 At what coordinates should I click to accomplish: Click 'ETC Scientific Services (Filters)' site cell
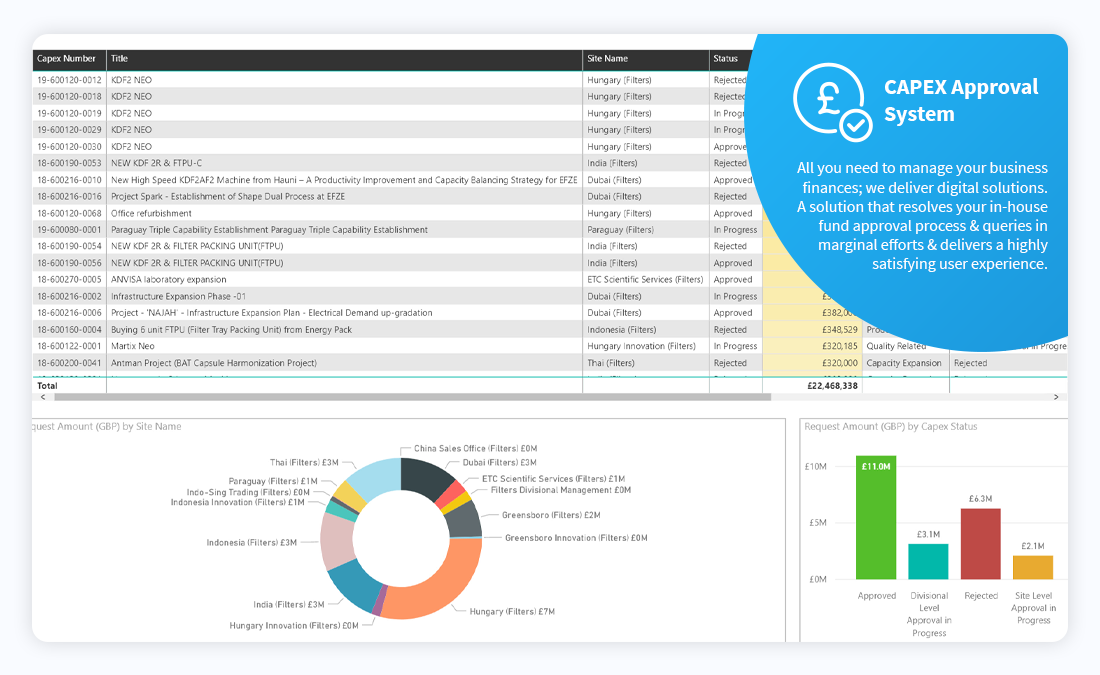click(x=645, y=280)
